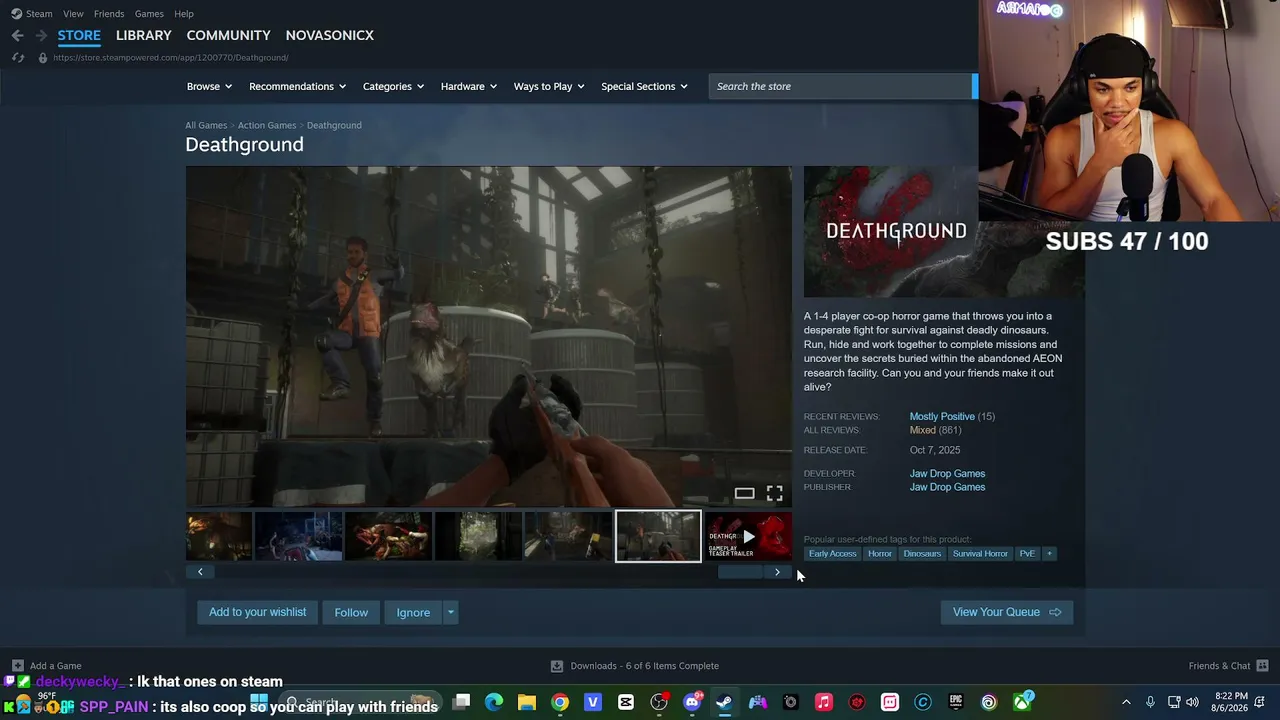This screenshot has width=1280, height=720.
Task: Go back with the Steam back arrow
Action: [17, 35]
